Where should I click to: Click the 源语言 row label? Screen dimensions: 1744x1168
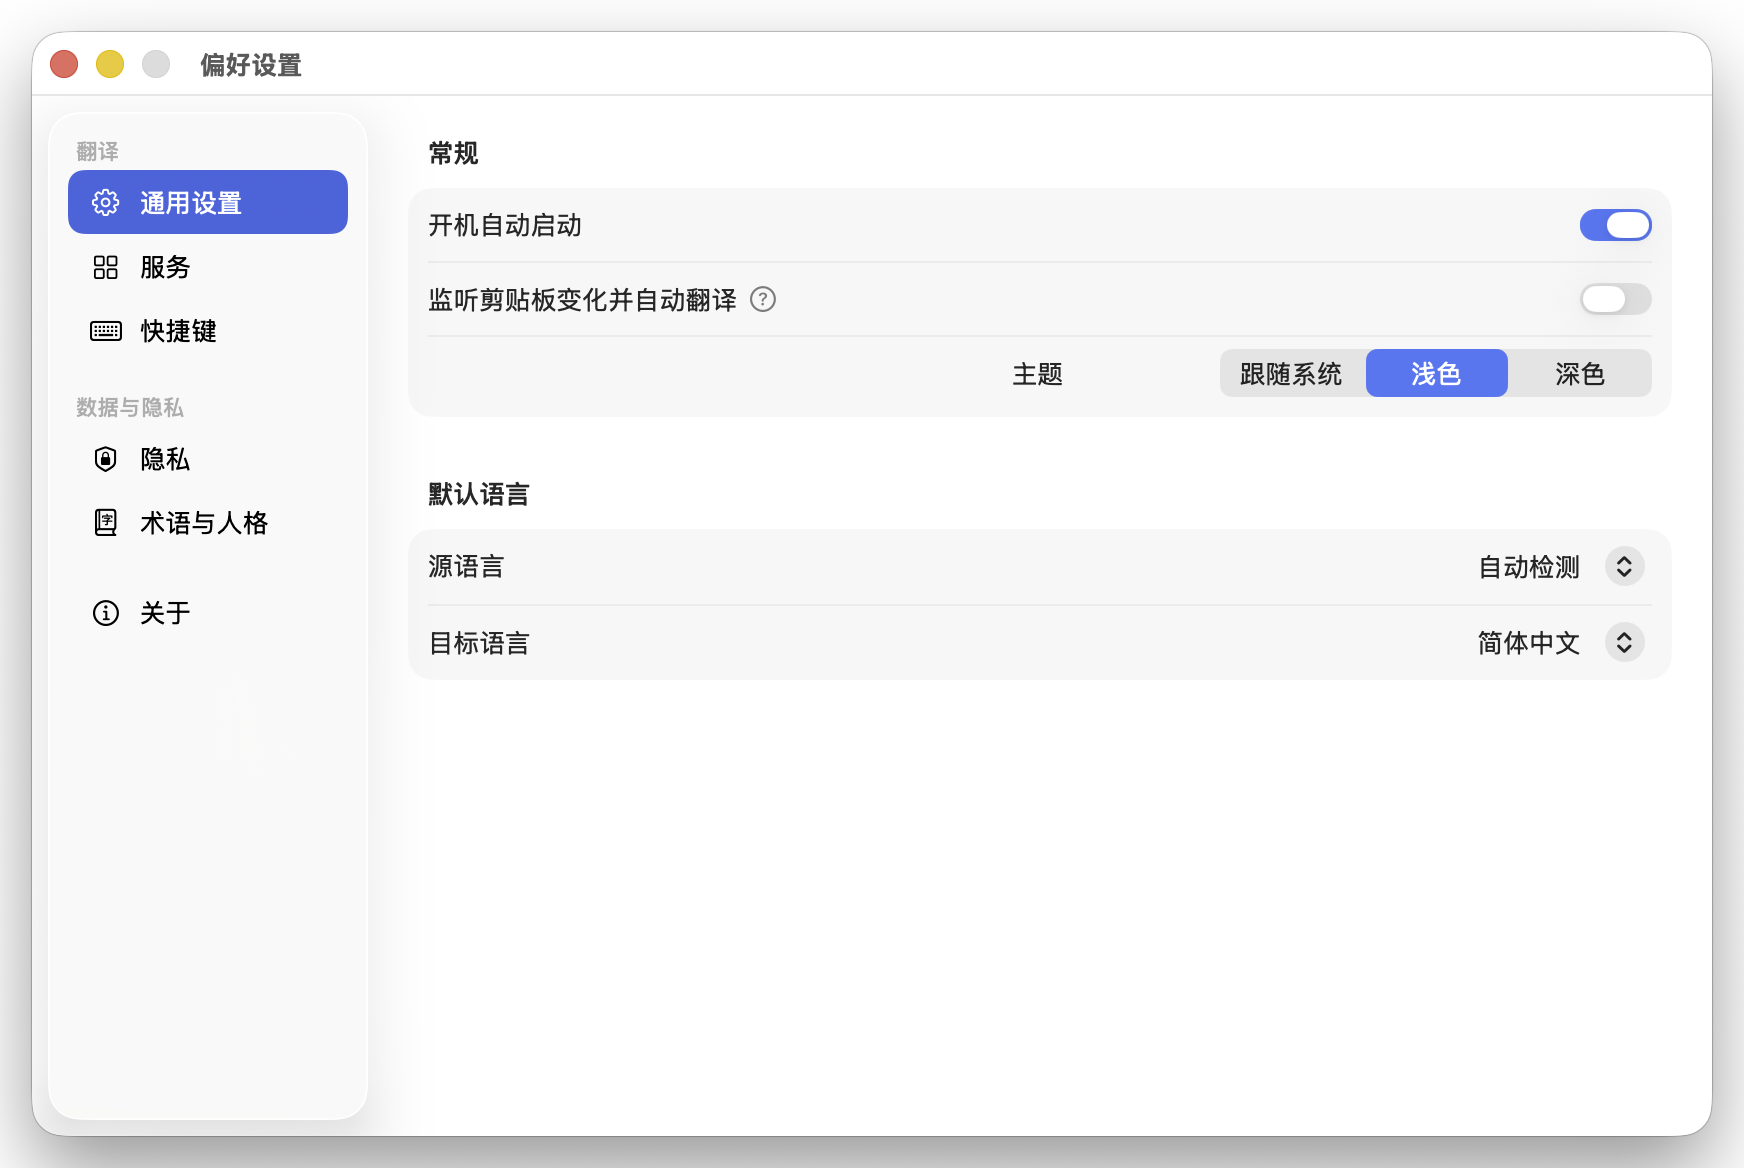click(x=466, y=567)
